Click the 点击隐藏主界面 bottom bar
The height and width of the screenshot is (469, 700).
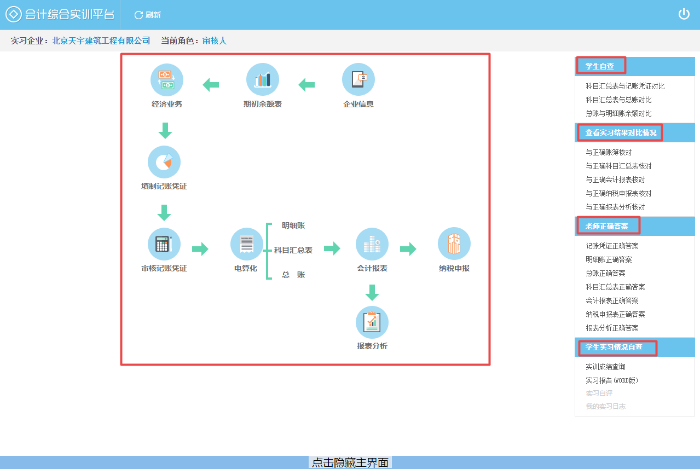[x=349, y=462]
